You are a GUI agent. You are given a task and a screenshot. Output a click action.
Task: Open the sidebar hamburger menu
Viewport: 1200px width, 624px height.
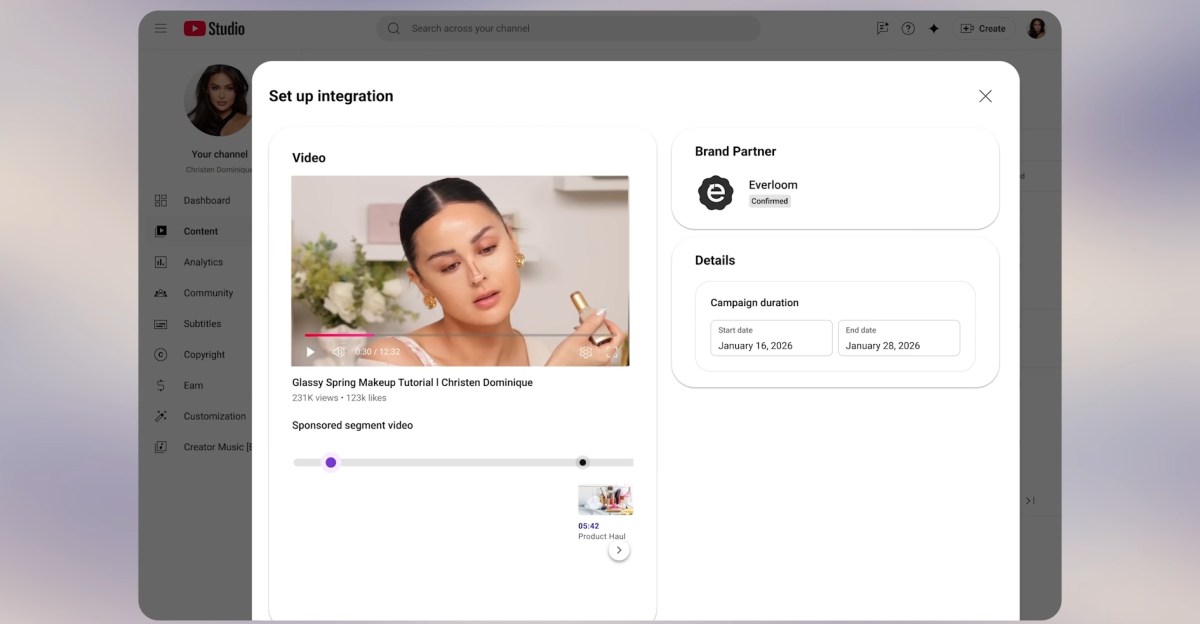click(160, 28)
